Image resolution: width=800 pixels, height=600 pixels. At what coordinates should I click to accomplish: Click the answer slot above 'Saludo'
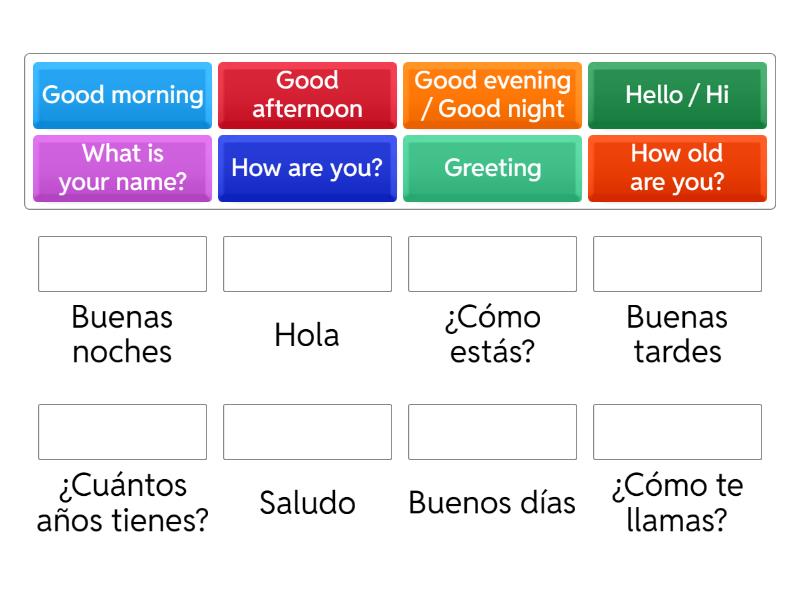(307, 432)
